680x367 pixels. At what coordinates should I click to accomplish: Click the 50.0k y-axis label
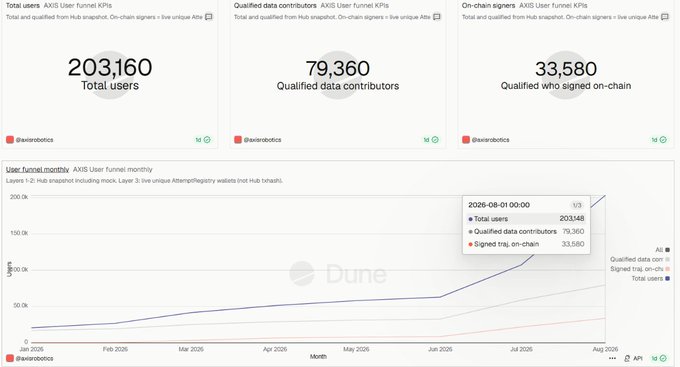pyautogui.click(x=20, y=305)
